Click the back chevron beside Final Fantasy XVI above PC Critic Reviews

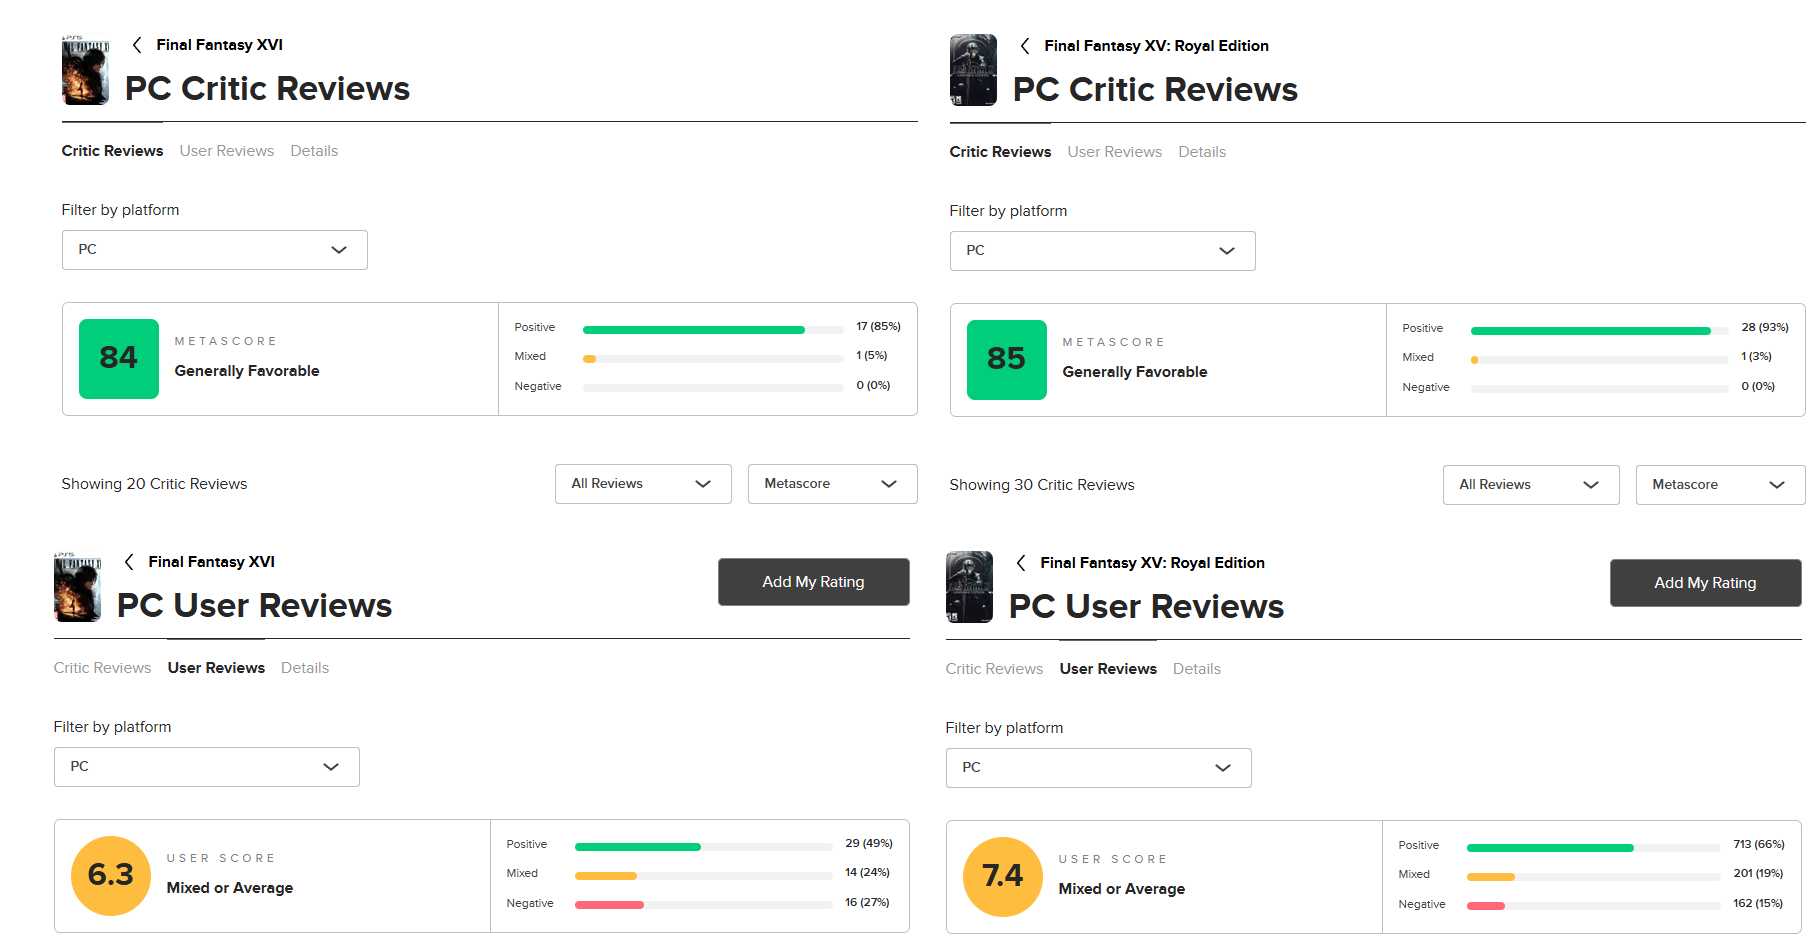pyautogui.click(x=137, y=45)
